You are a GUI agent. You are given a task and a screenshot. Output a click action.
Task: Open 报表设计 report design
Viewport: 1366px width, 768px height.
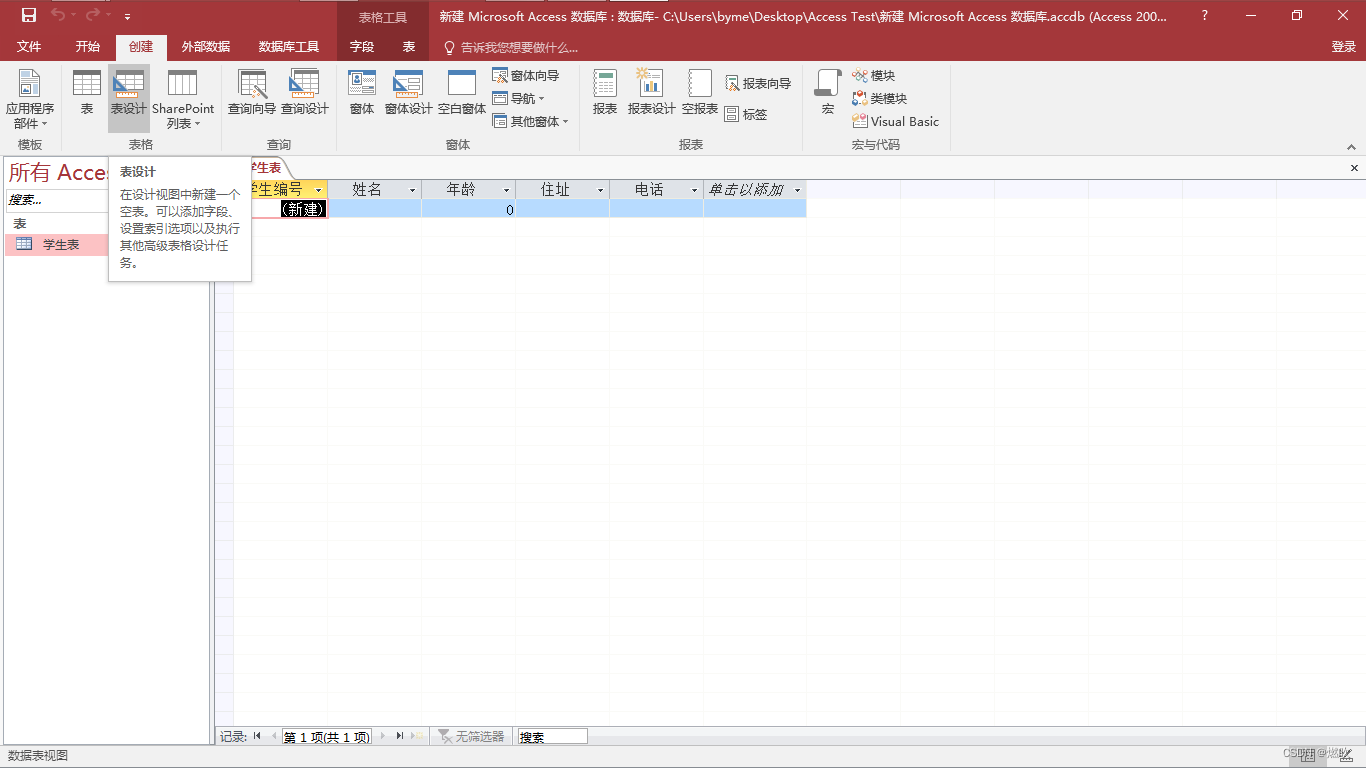click(x=652, y=93)
